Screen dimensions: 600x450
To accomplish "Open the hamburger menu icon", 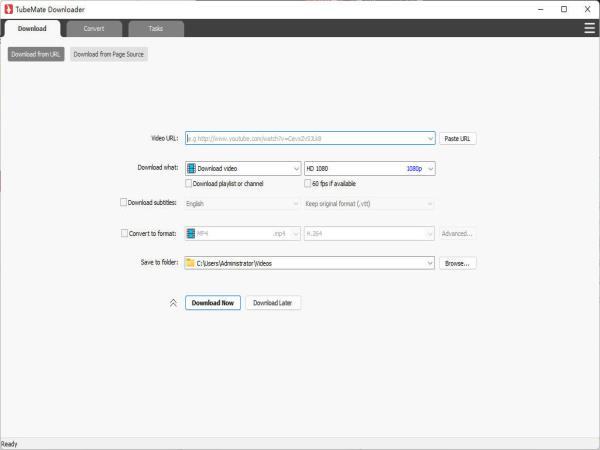I will tap(589, 28).
